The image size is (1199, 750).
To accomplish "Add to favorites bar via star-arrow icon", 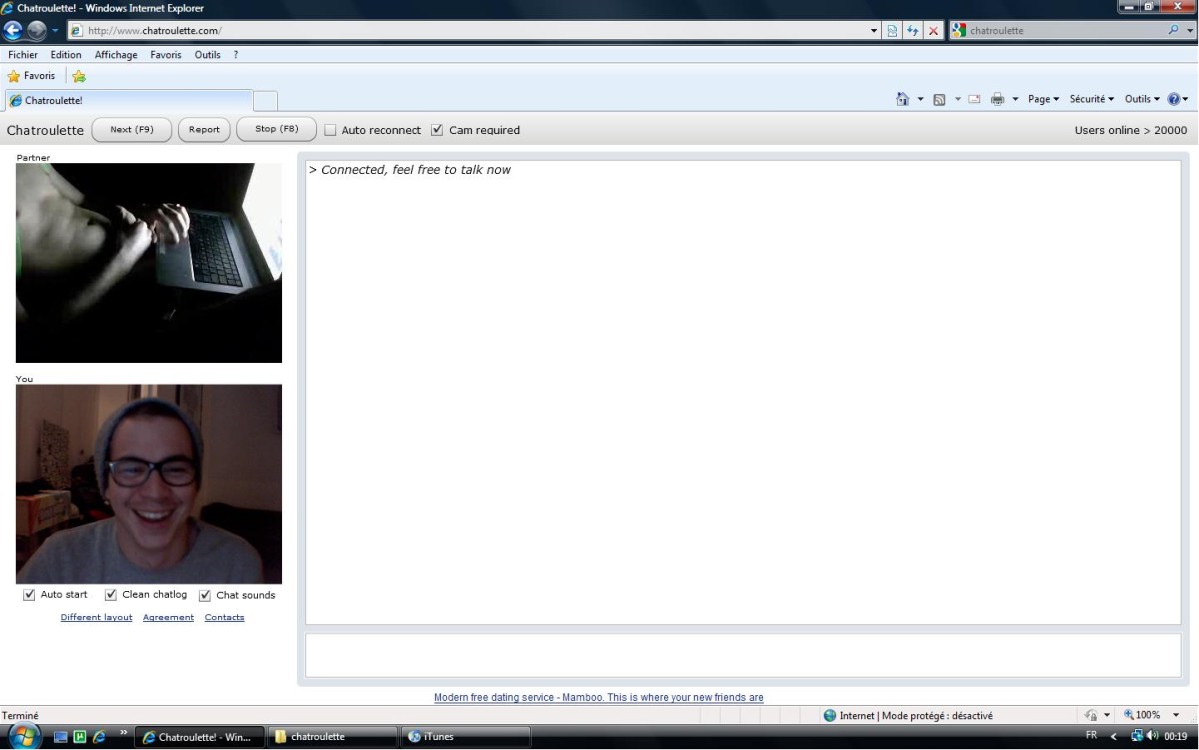I will (79, 76).
